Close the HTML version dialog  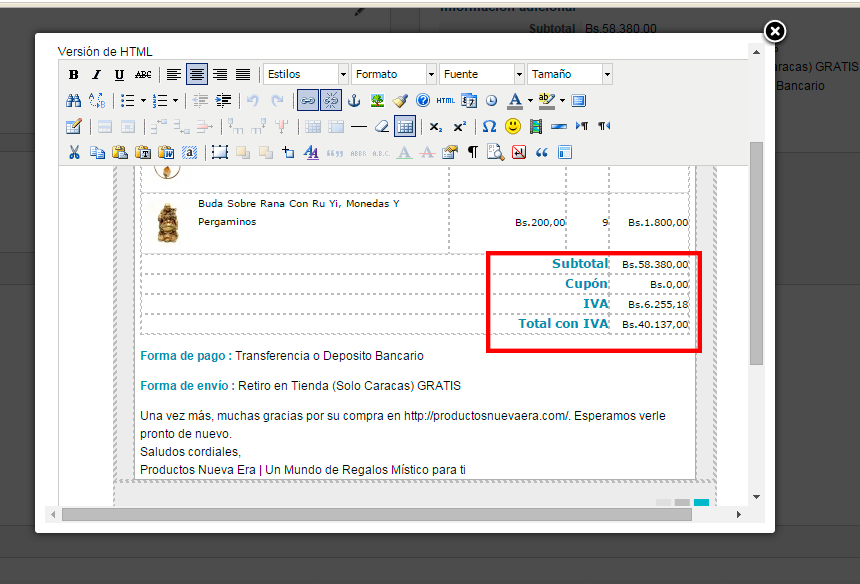coord(775,31)
